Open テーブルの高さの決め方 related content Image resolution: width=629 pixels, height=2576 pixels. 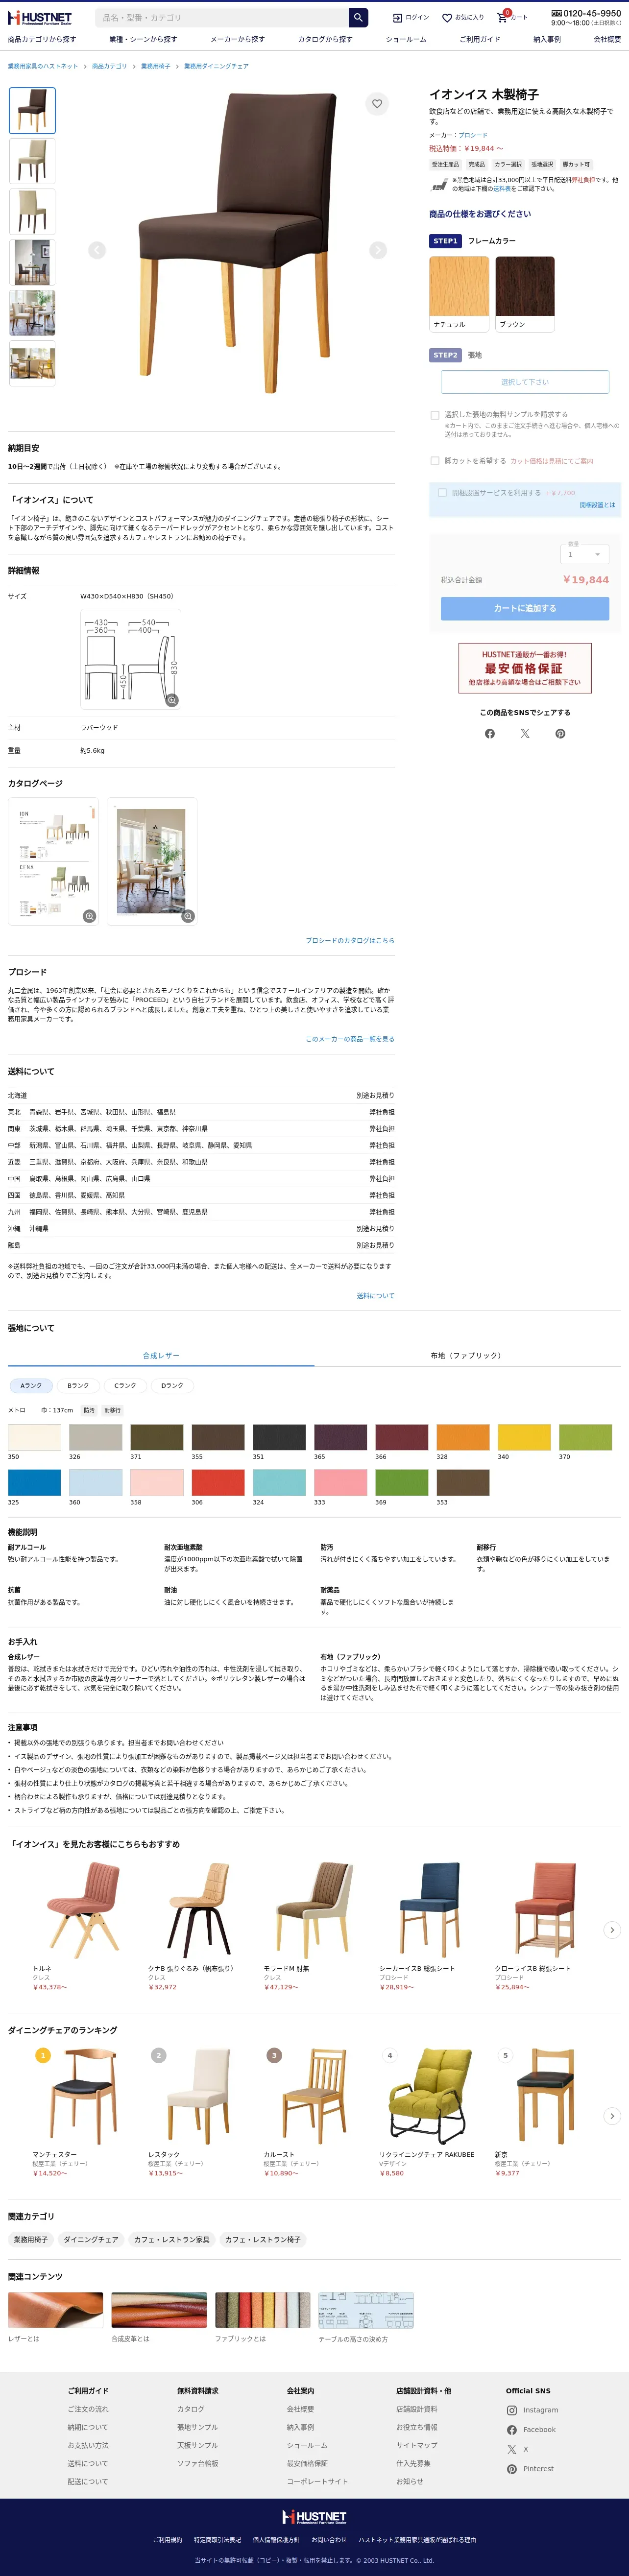click(x=366, y=2318)
